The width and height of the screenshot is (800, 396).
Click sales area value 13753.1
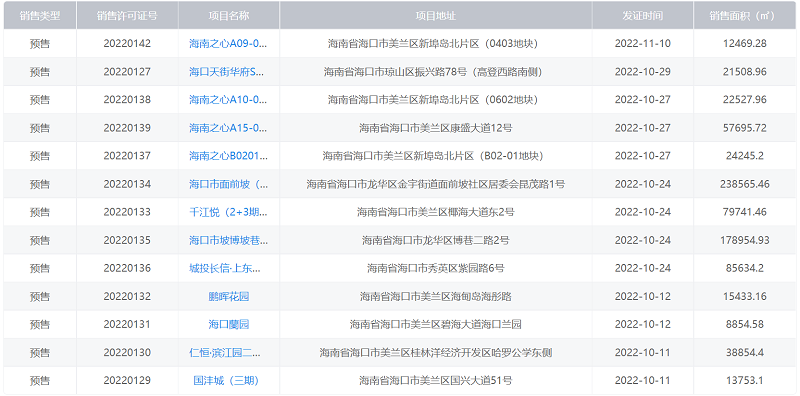click(x=744, y=380)
